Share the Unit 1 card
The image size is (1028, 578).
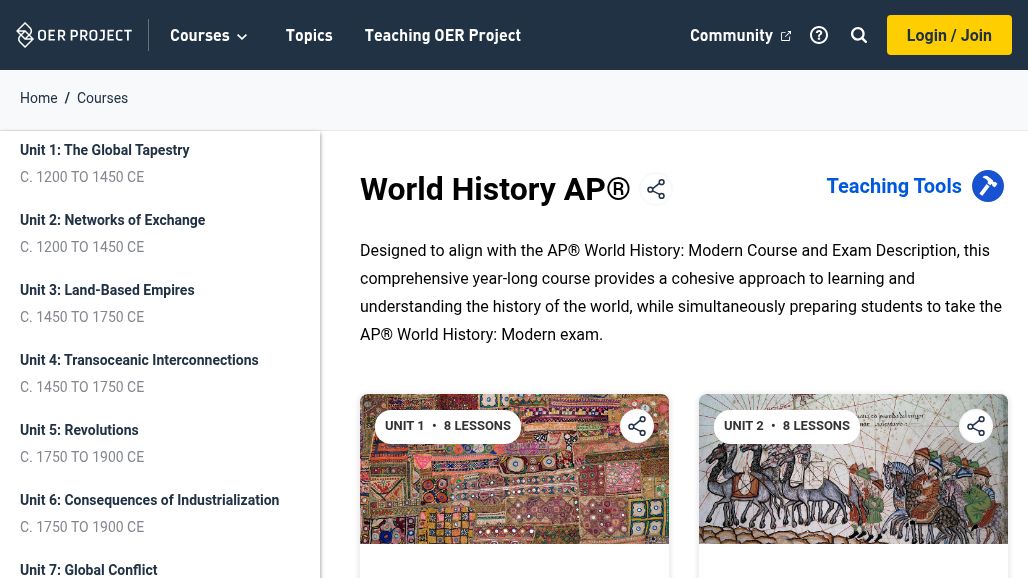coord(637,426)
